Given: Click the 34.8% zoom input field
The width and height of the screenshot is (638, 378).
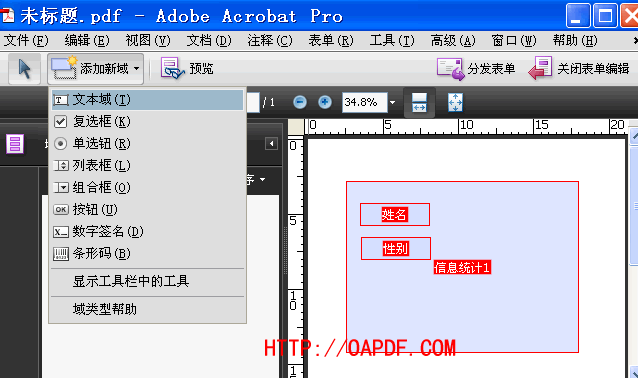Looking at the screenshot, I should [364, 102].
